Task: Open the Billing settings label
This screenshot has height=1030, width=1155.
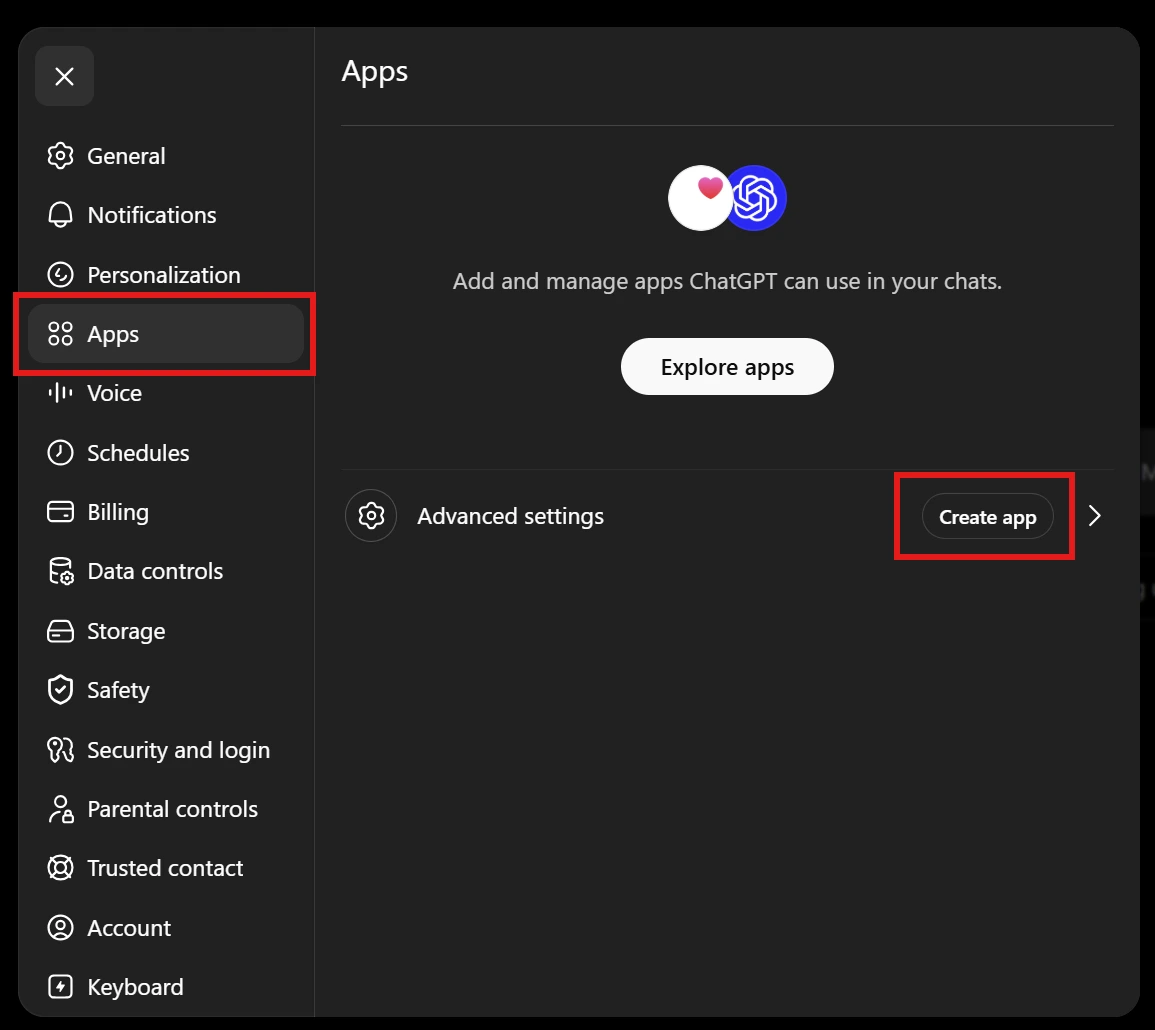Action: 118,512
